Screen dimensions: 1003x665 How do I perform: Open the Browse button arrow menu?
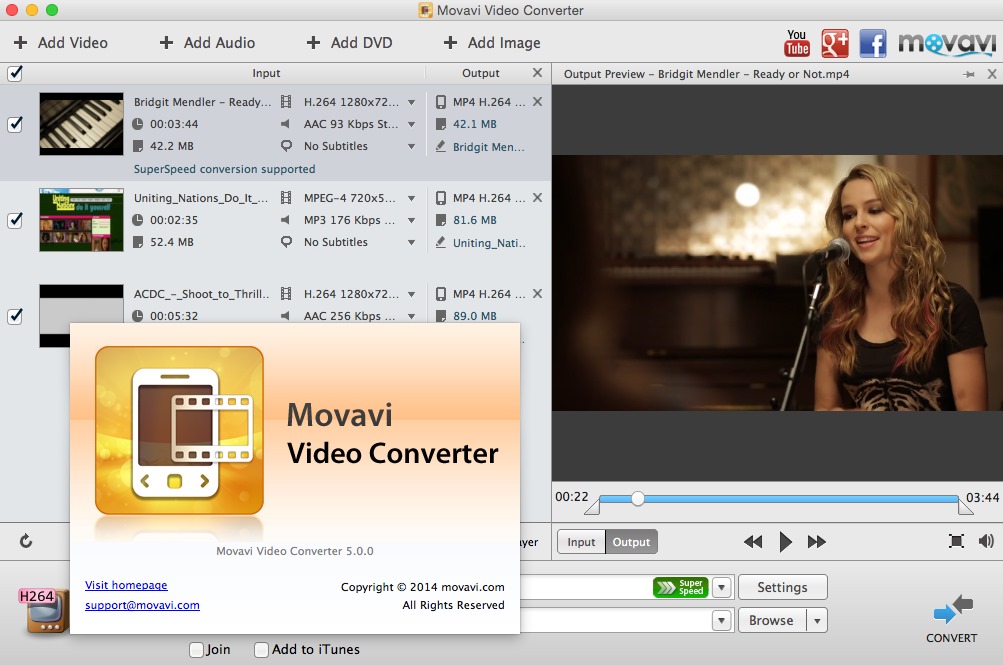coord(817,620)
